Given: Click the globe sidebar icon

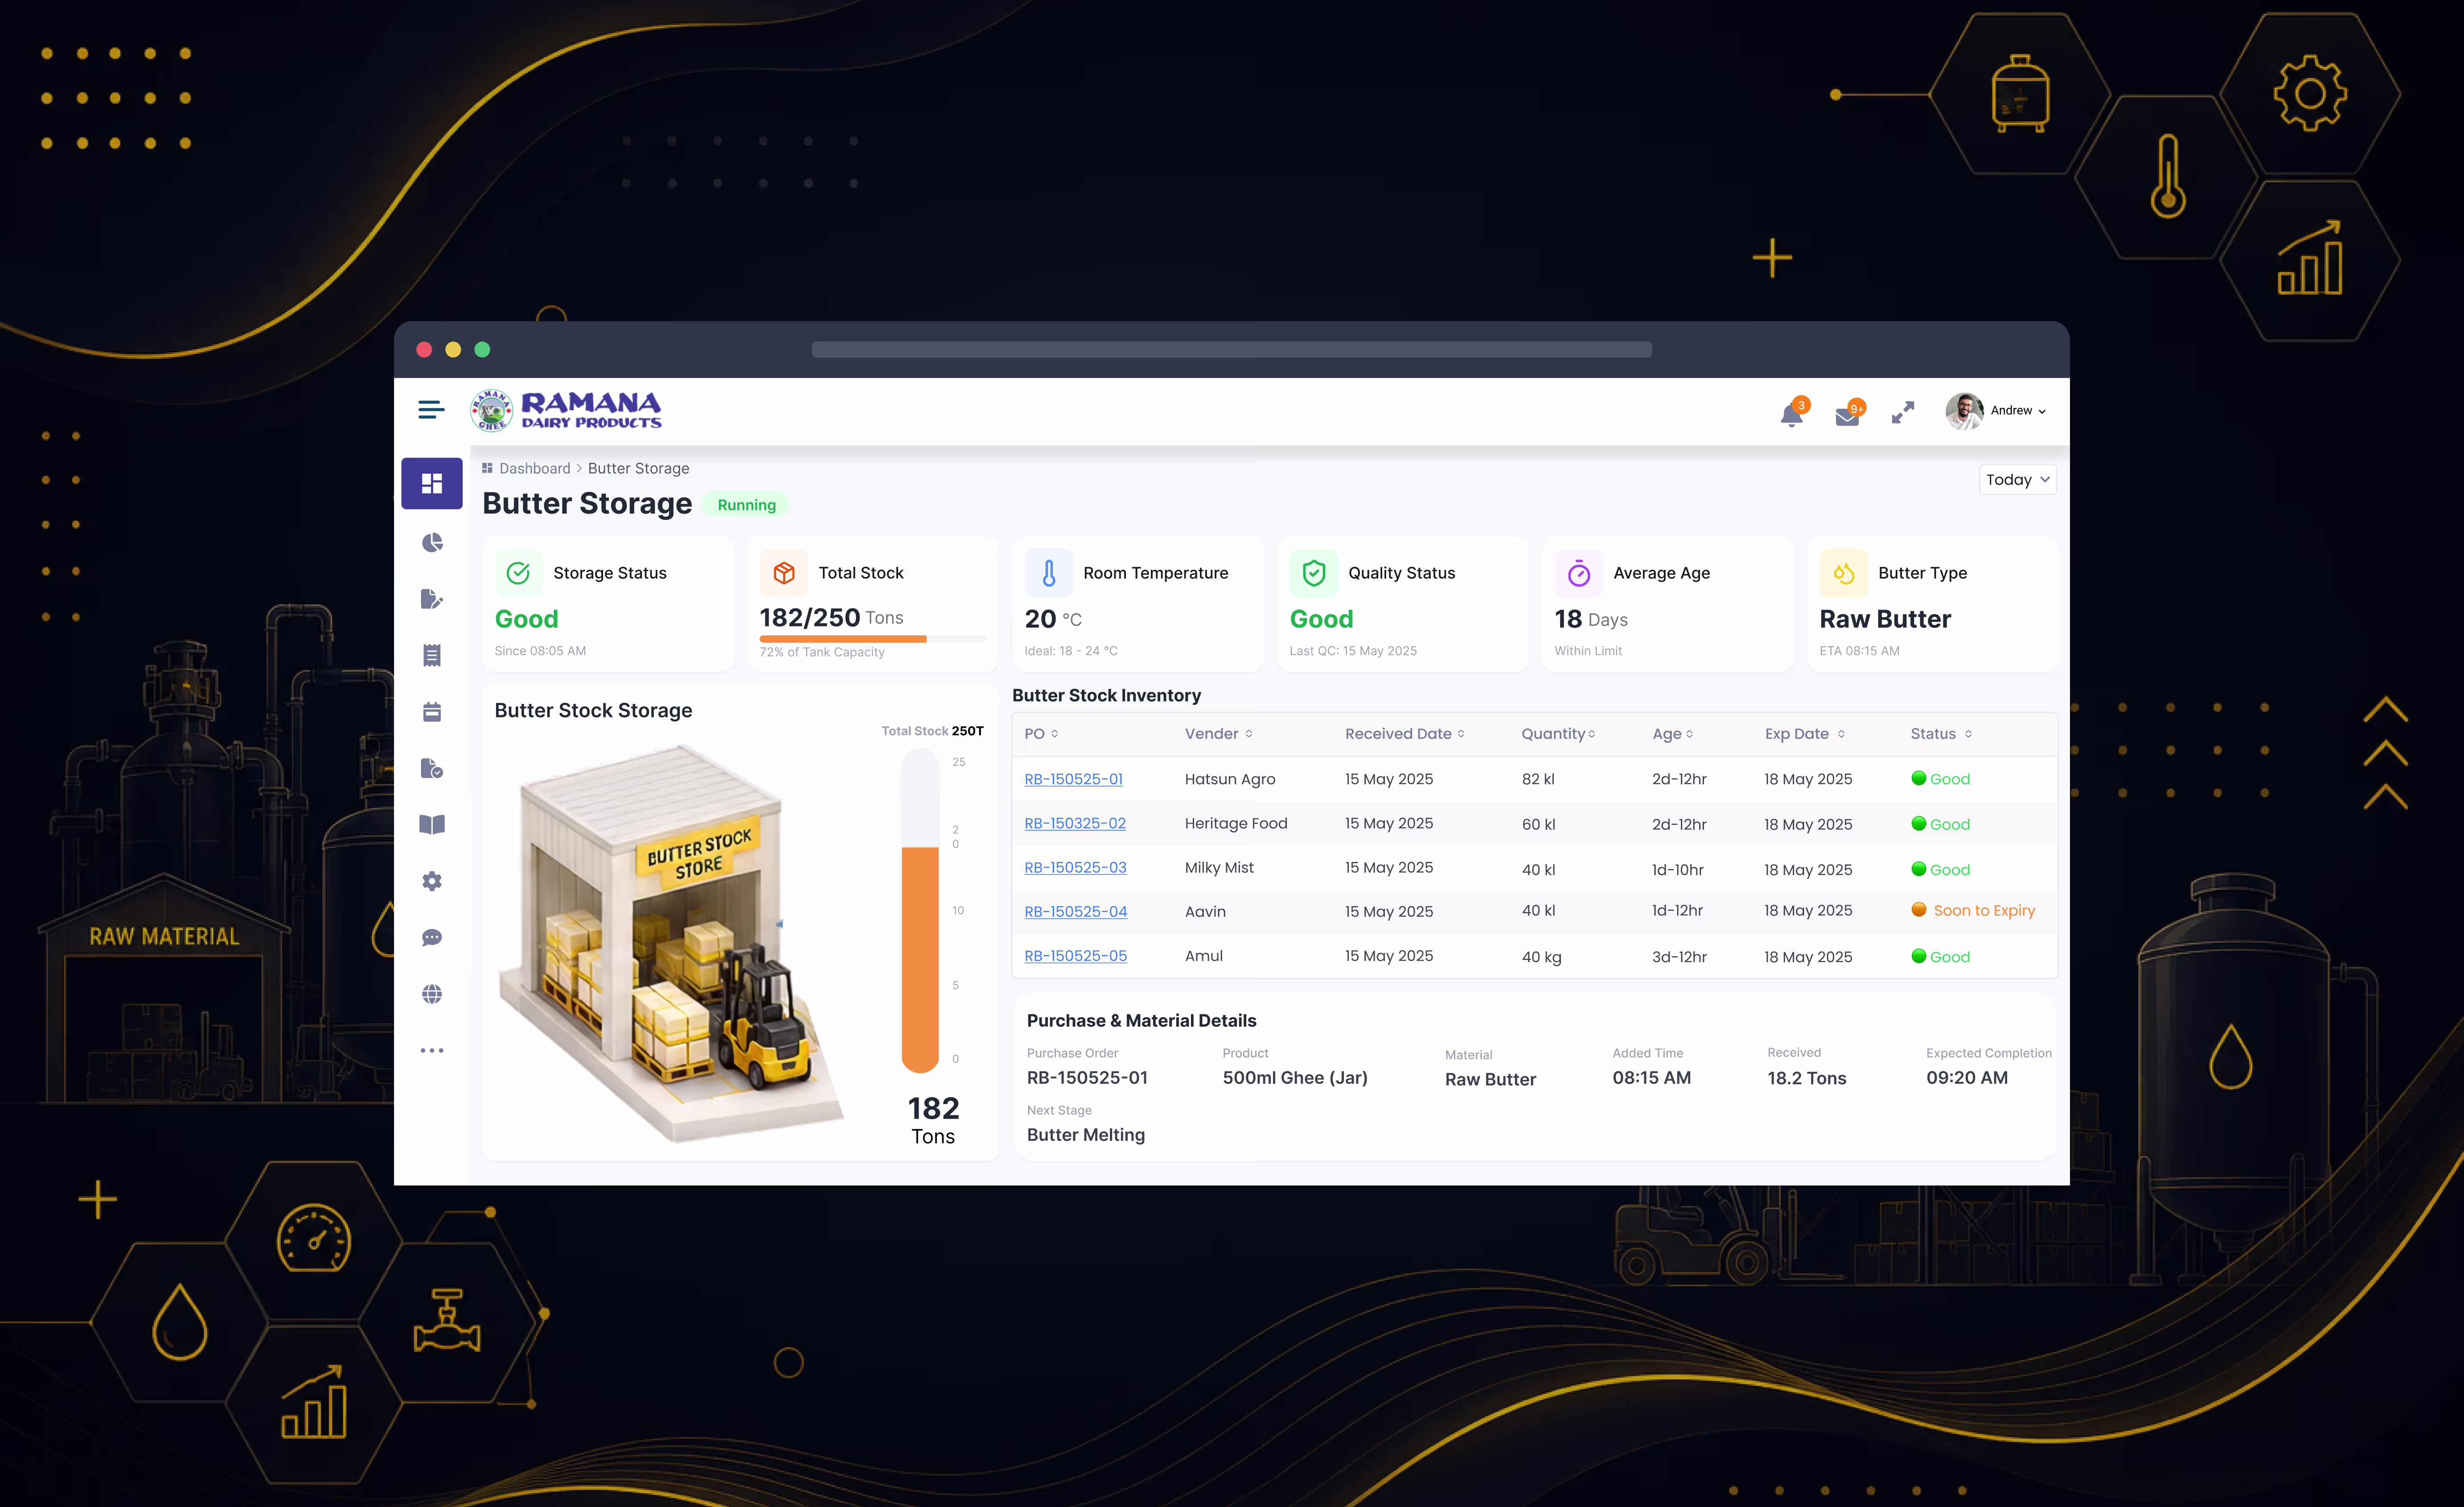Looking at the screenshot, I should click(432, 994).
